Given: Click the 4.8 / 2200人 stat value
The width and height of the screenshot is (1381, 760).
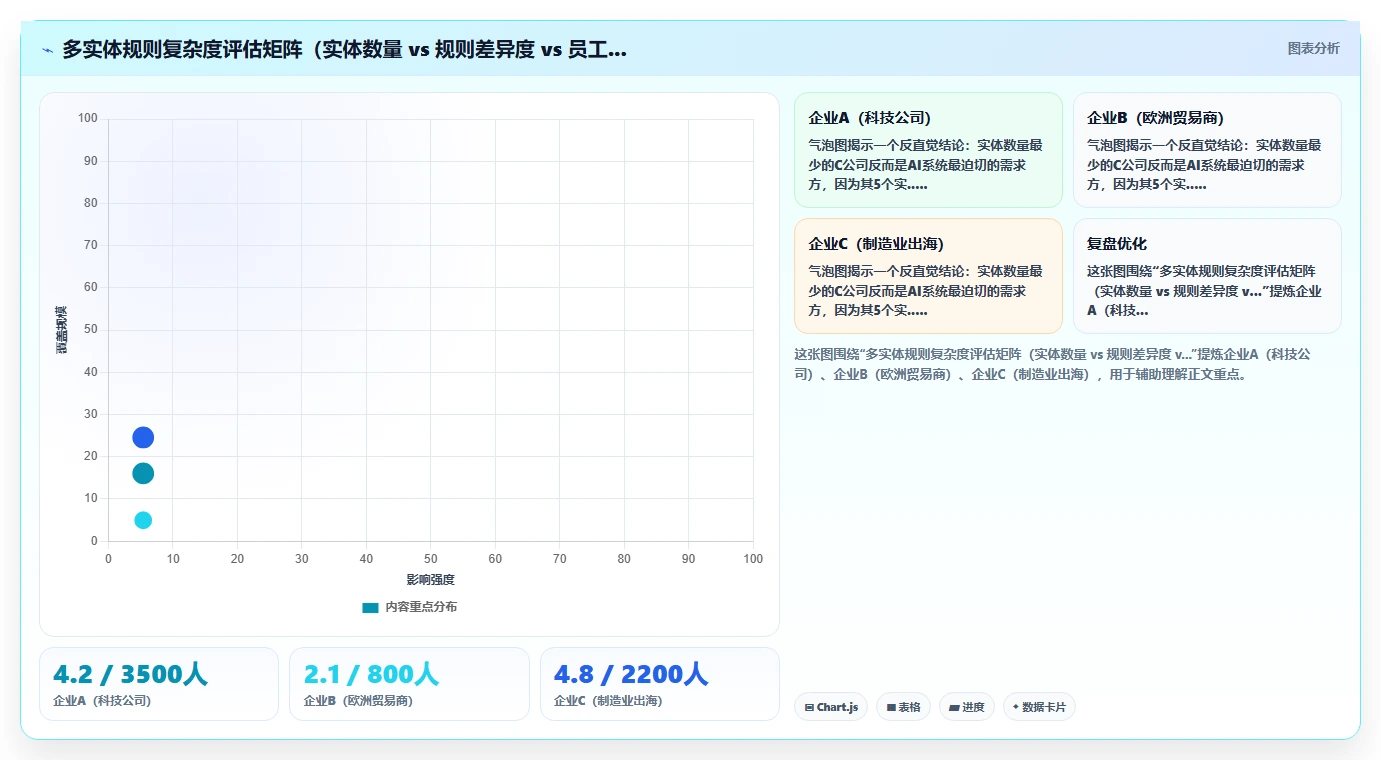Looking at the screenshot, I should pos(631,675).
